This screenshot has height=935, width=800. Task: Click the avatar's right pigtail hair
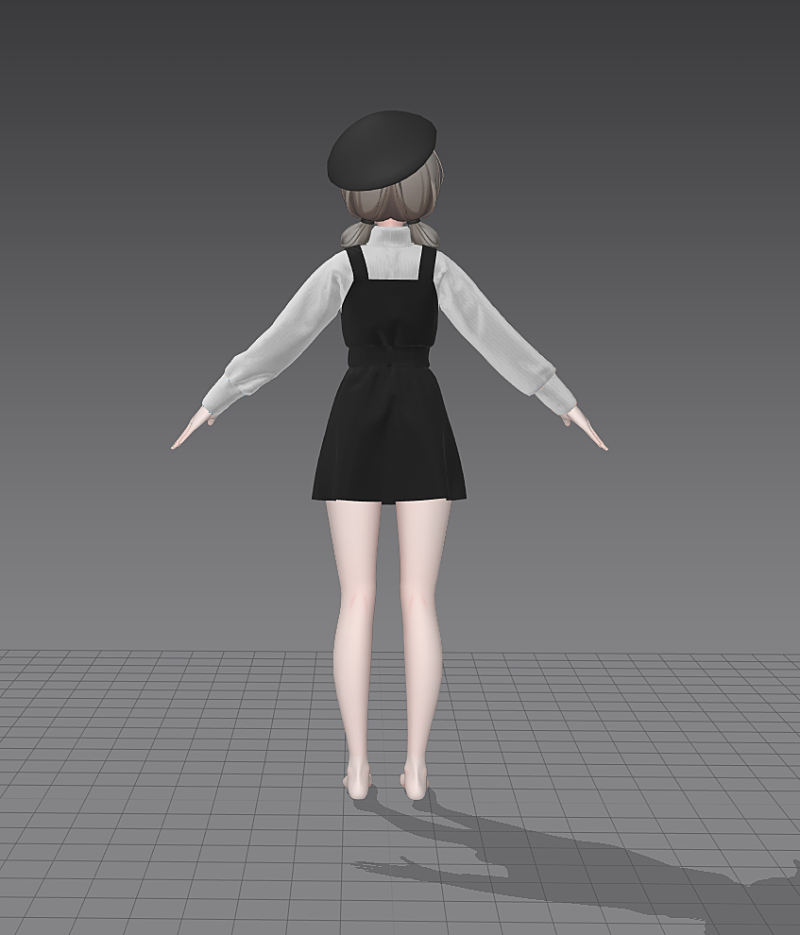tap(427, 236)
